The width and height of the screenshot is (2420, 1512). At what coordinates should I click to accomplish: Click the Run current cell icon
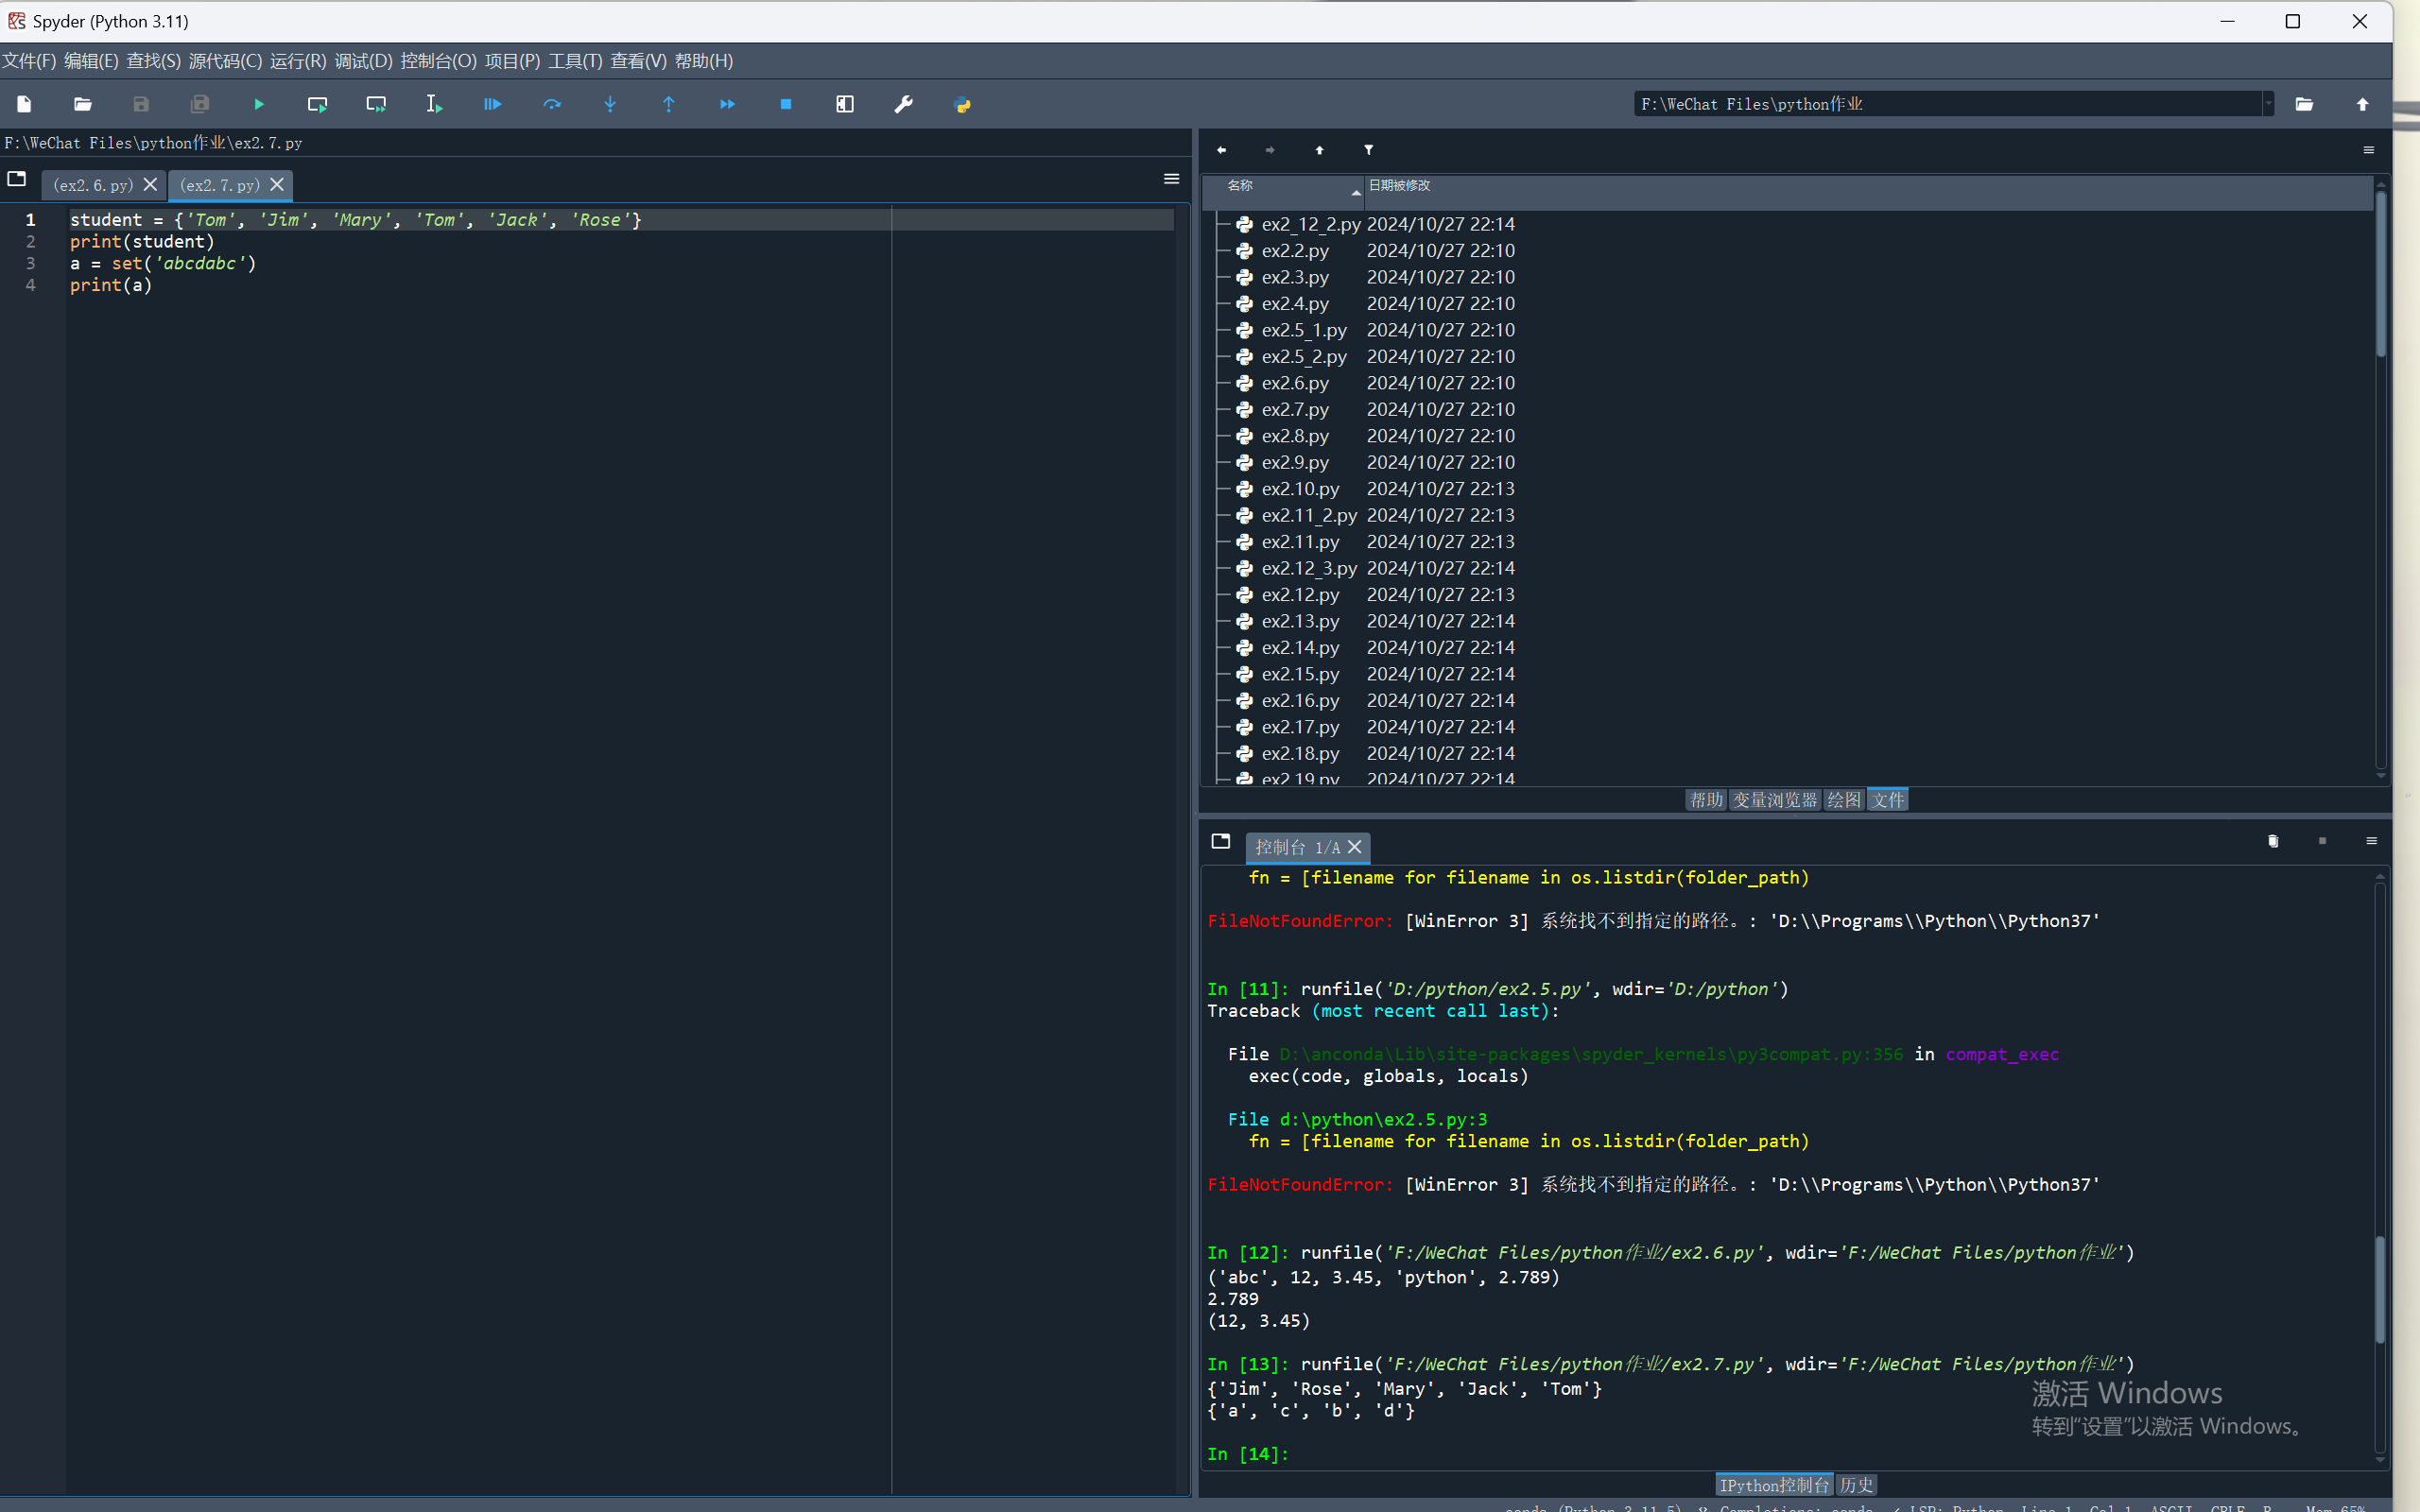pyautogui.click(x=317, y=104)
